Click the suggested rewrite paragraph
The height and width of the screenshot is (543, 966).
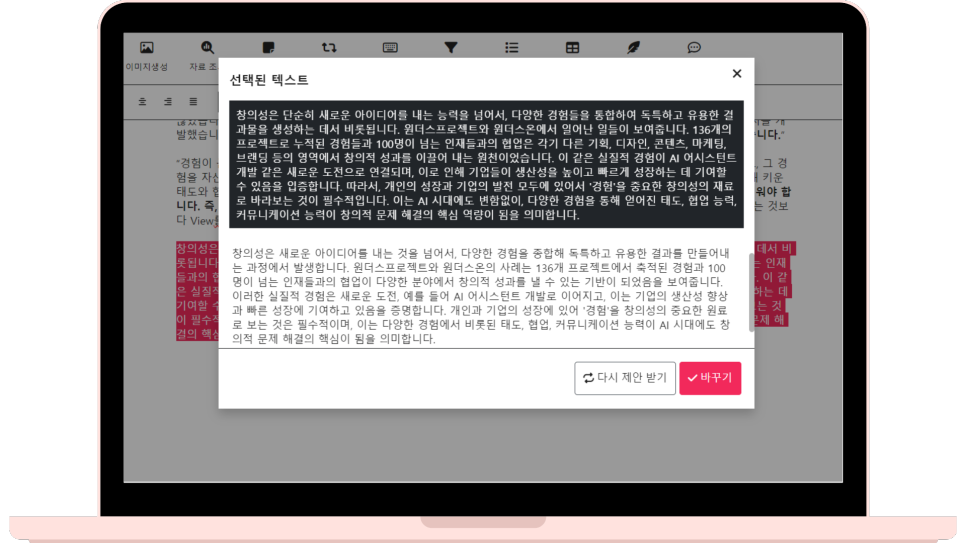[x=481, y=296]
